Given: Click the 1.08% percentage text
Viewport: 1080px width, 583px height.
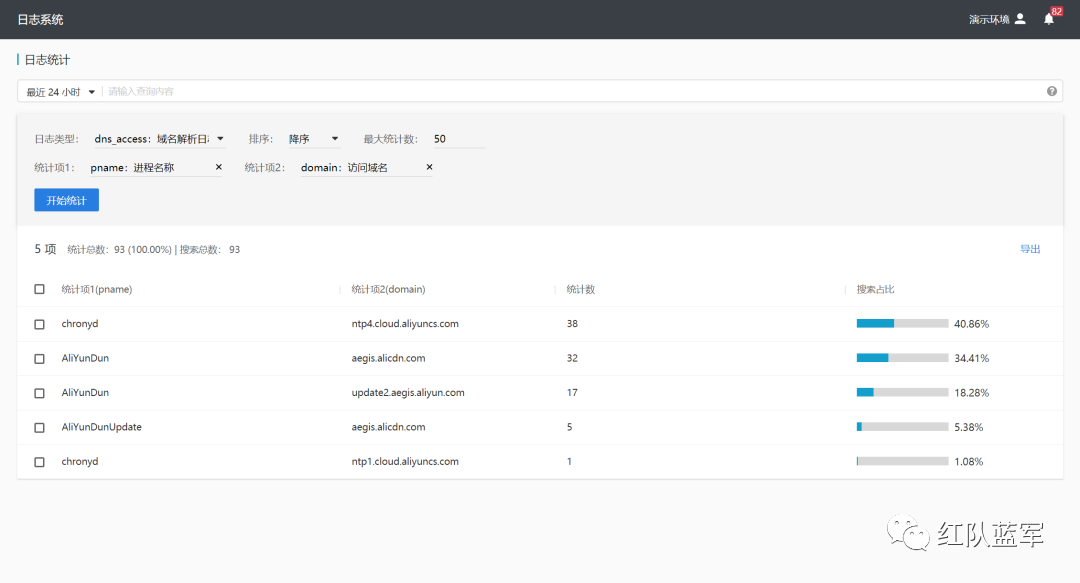Looking at the screenshot, I should [968, 462].
